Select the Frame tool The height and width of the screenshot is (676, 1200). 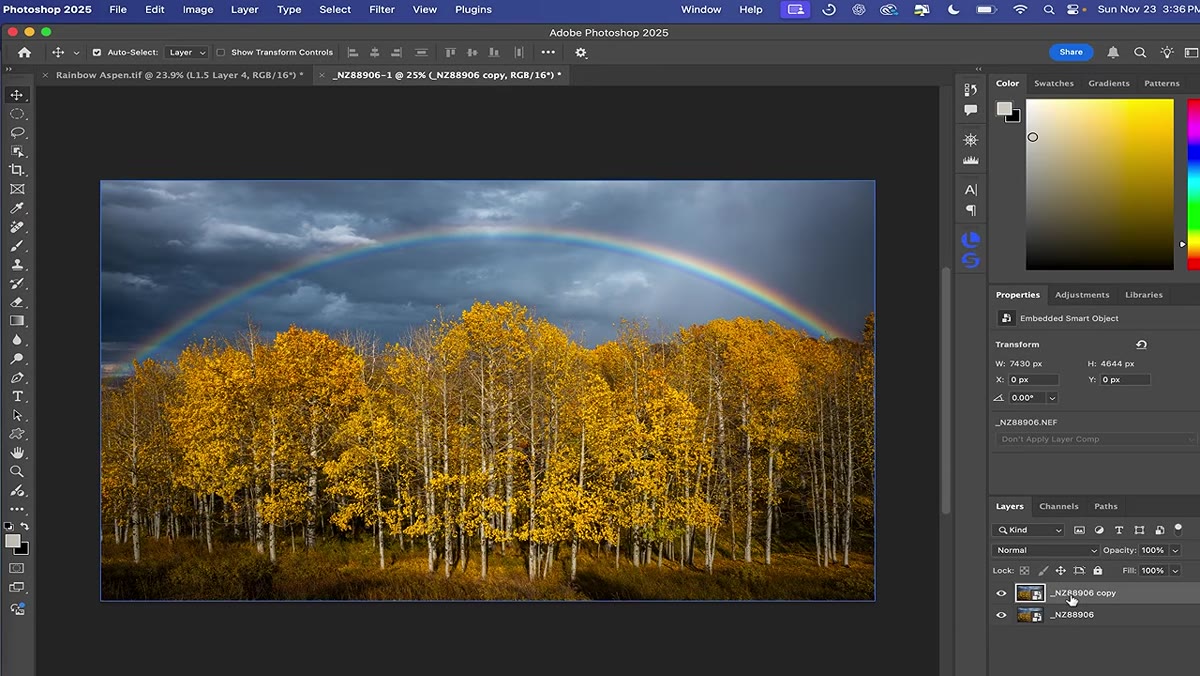coord(17,189)
